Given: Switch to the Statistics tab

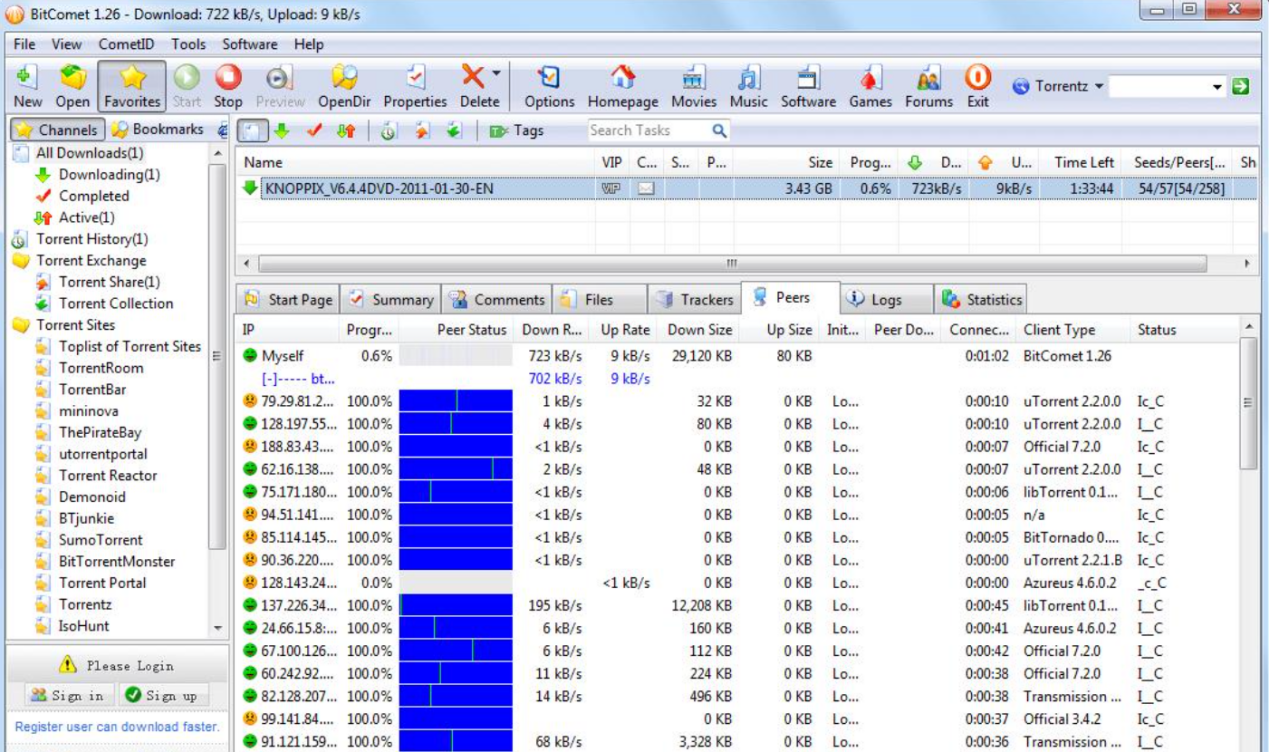Looking at the screenshot, I should point(981,299).
